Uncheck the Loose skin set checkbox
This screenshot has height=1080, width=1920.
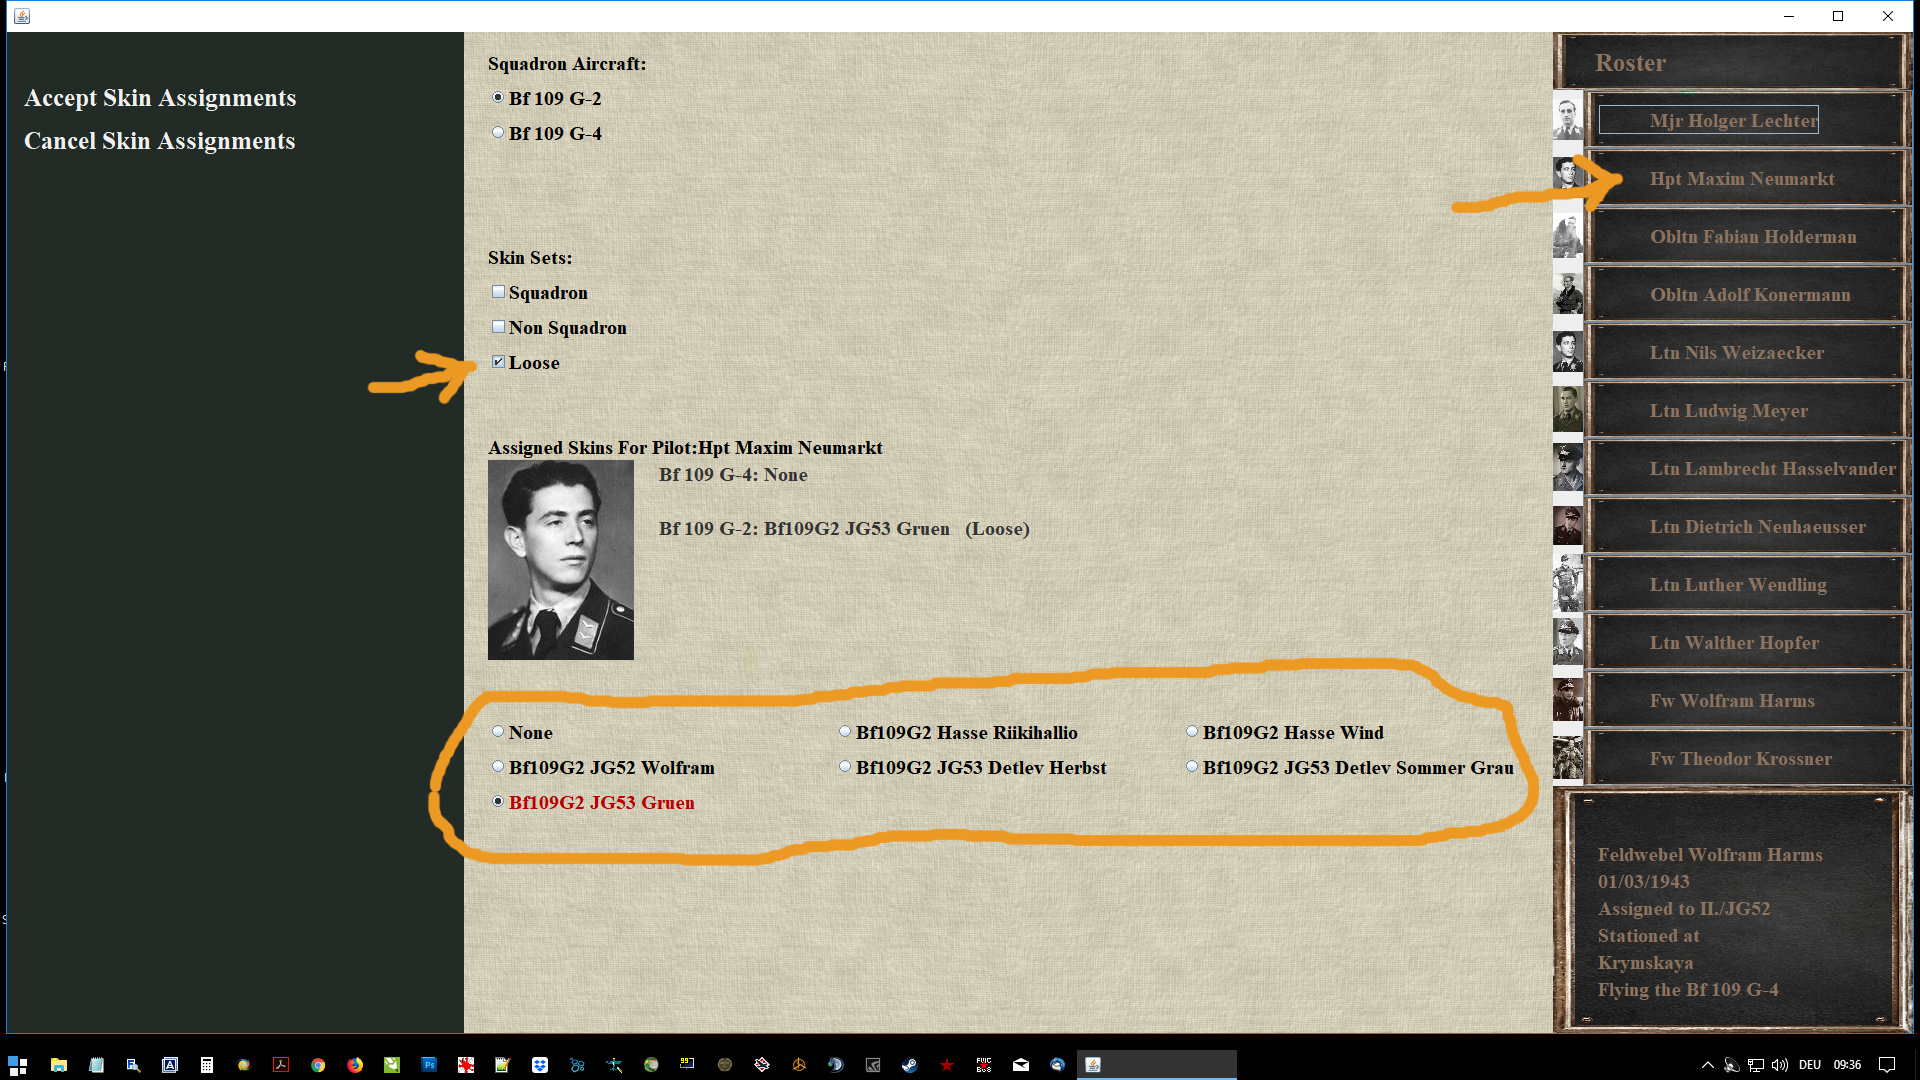click(498, 362)
